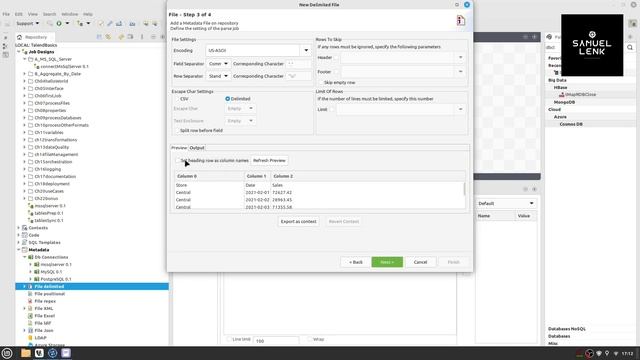Open the Window menu
Image resolution: width=640 pixels, height=360 pixels.
[x=69, y=14]
